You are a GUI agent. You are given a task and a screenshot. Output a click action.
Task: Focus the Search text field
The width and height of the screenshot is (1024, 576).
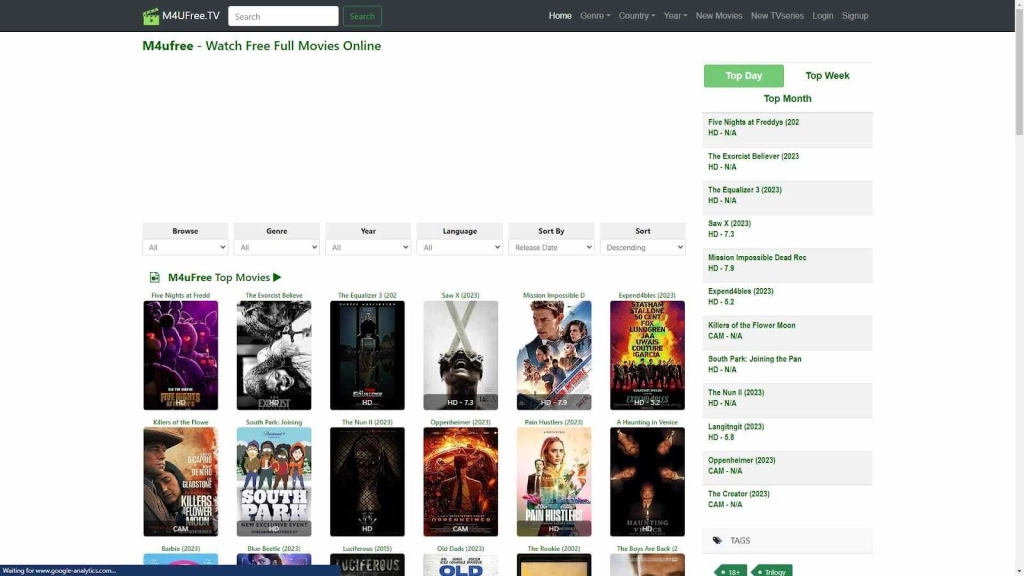(x=283, y=16)
